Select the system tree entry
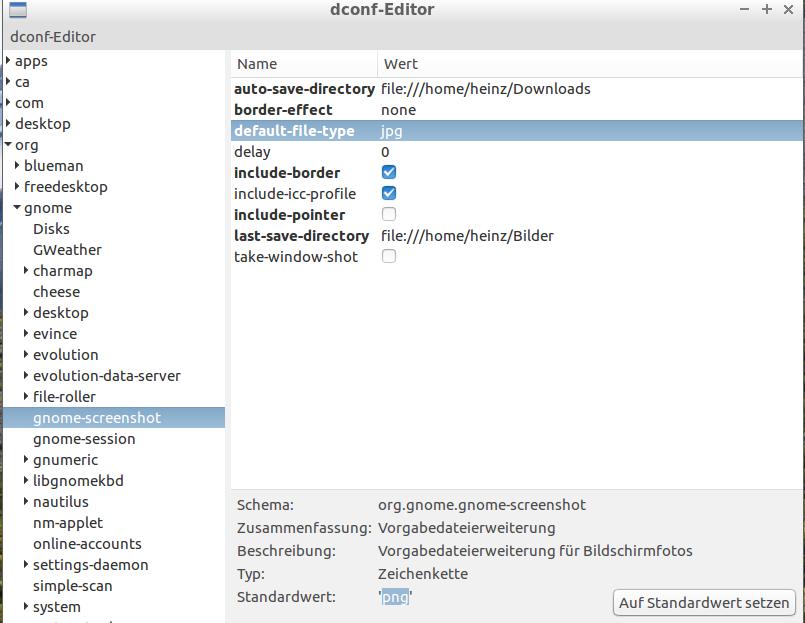805x623 pixels. coord(56,607)
